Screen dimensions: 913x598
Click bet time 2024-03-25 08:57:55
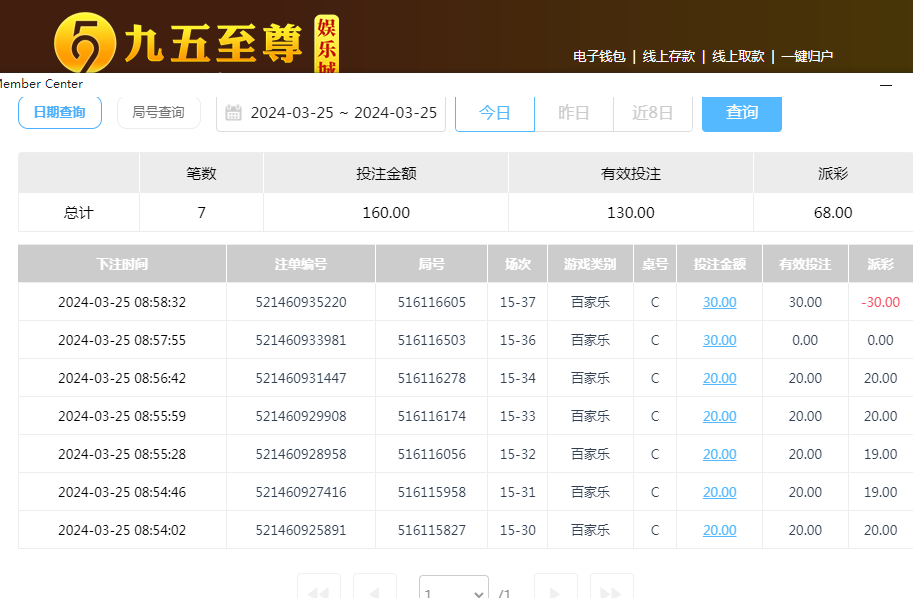(x=122, y=340)
